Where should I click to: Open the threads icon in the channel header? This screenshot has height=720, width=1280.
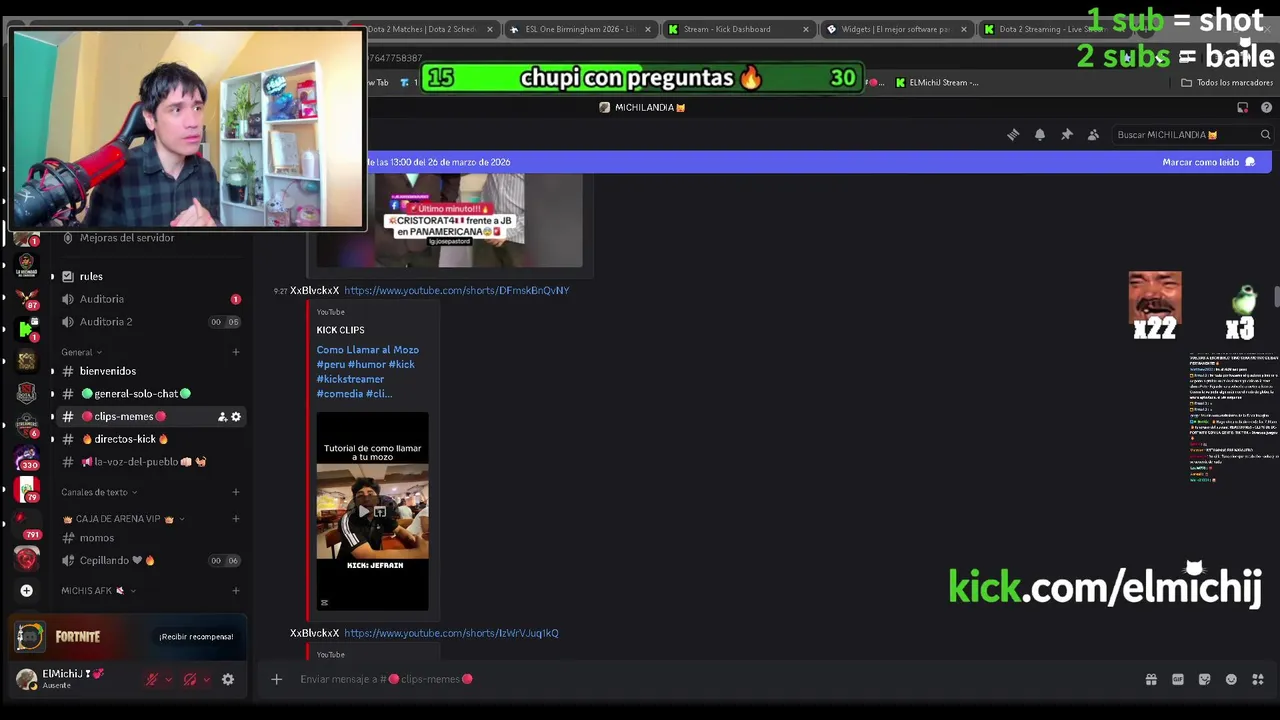pos(1013,135)
